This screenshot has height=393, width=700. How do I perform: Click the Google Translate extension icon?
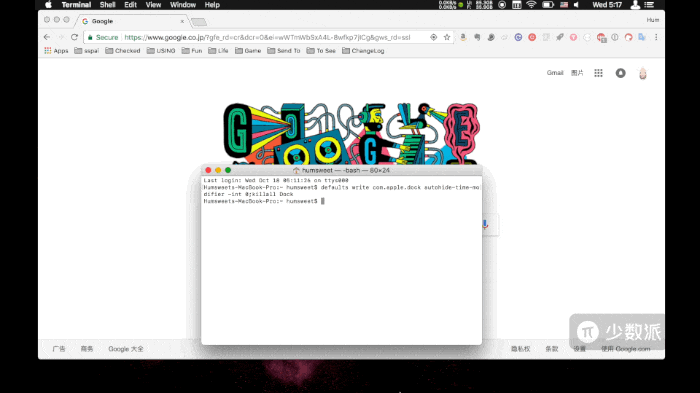click(642, 37)
